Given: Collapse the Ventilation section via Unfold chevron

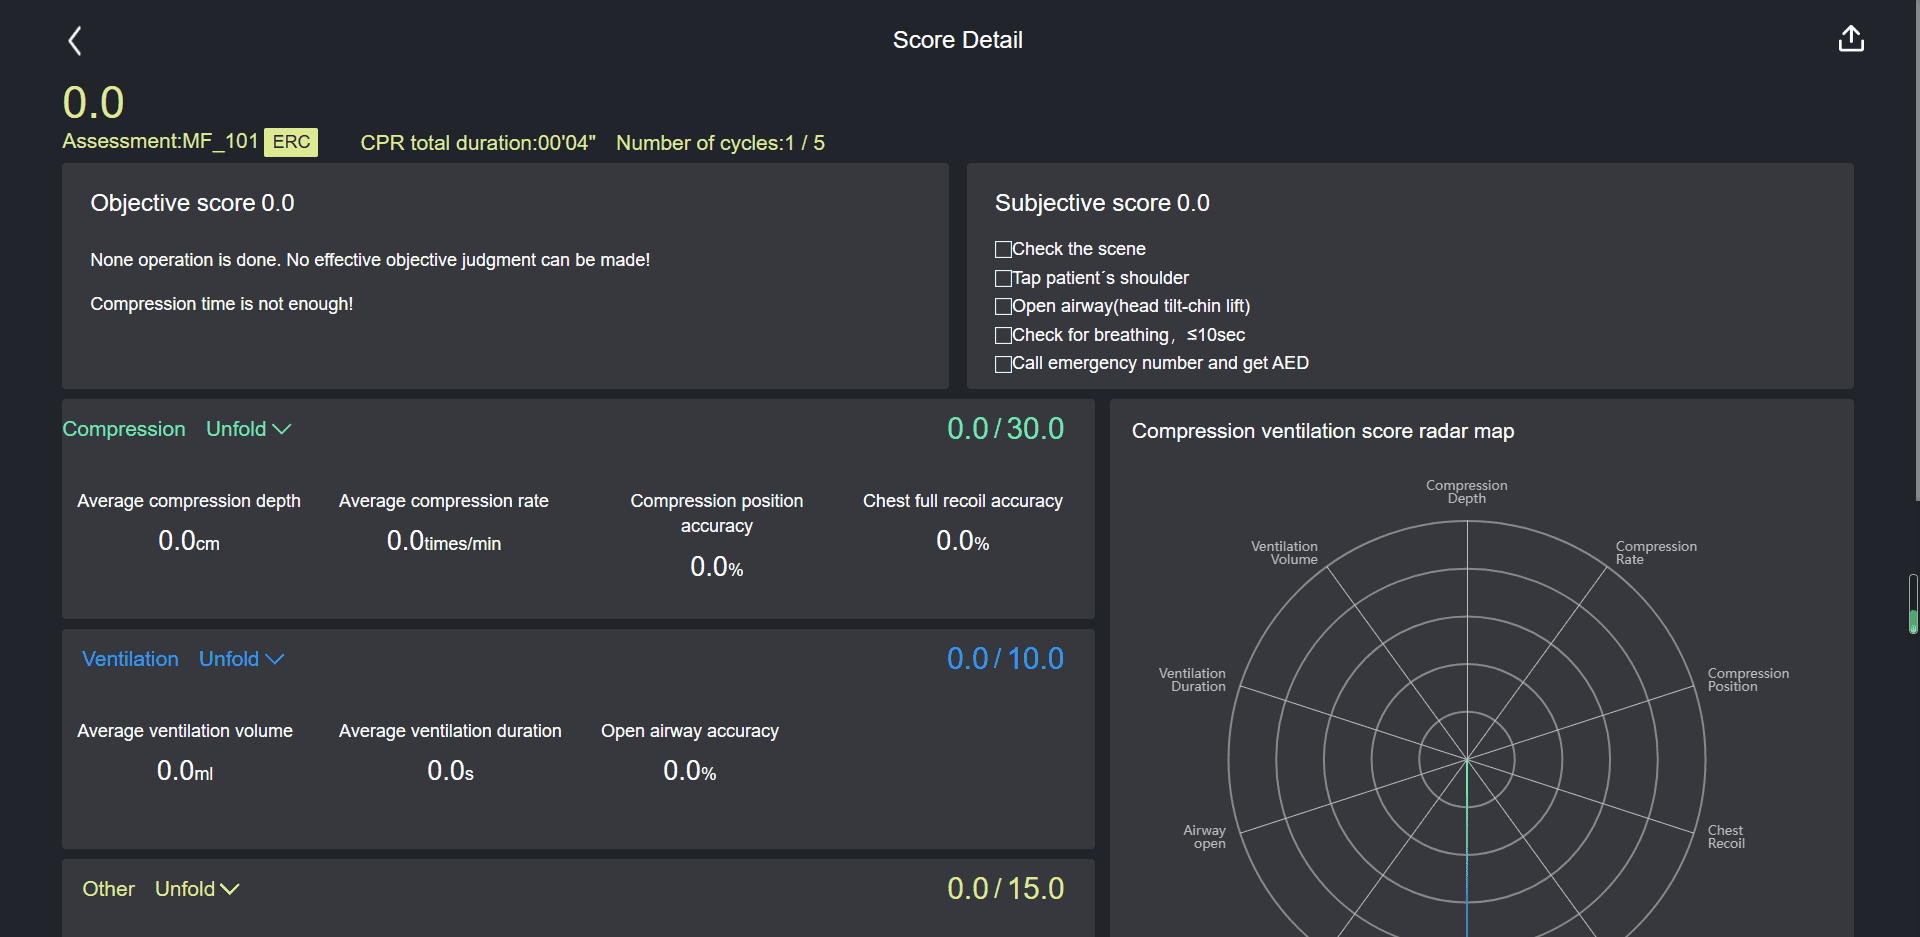Looking at the screenshot, I should click(x=240, y=658).
